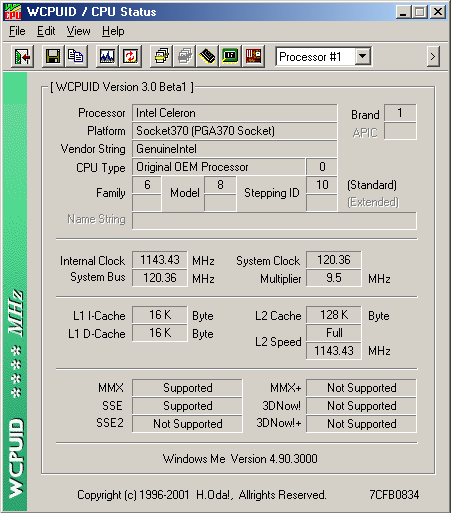This screenshot has height=513, width=452.
Task: Click the red refresh icon
Action: [x=130, y=57]
